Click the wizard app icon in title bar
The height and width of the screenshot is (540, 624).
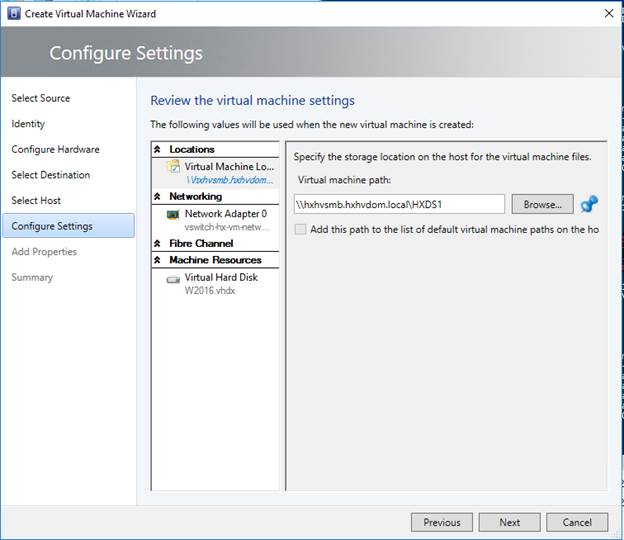14,13
